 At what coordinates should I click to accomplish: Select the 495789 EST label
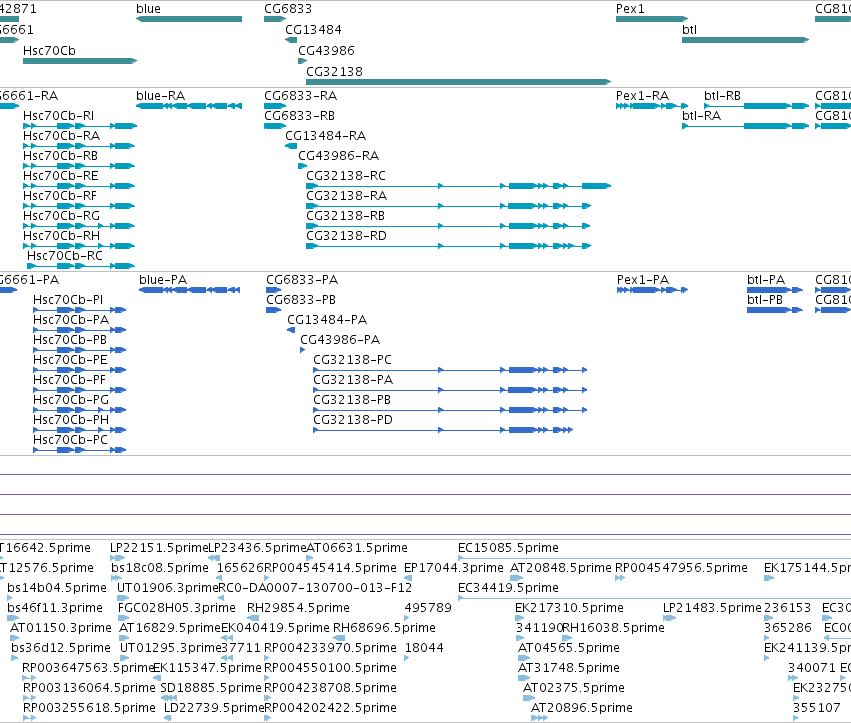[x=428, y=608]
